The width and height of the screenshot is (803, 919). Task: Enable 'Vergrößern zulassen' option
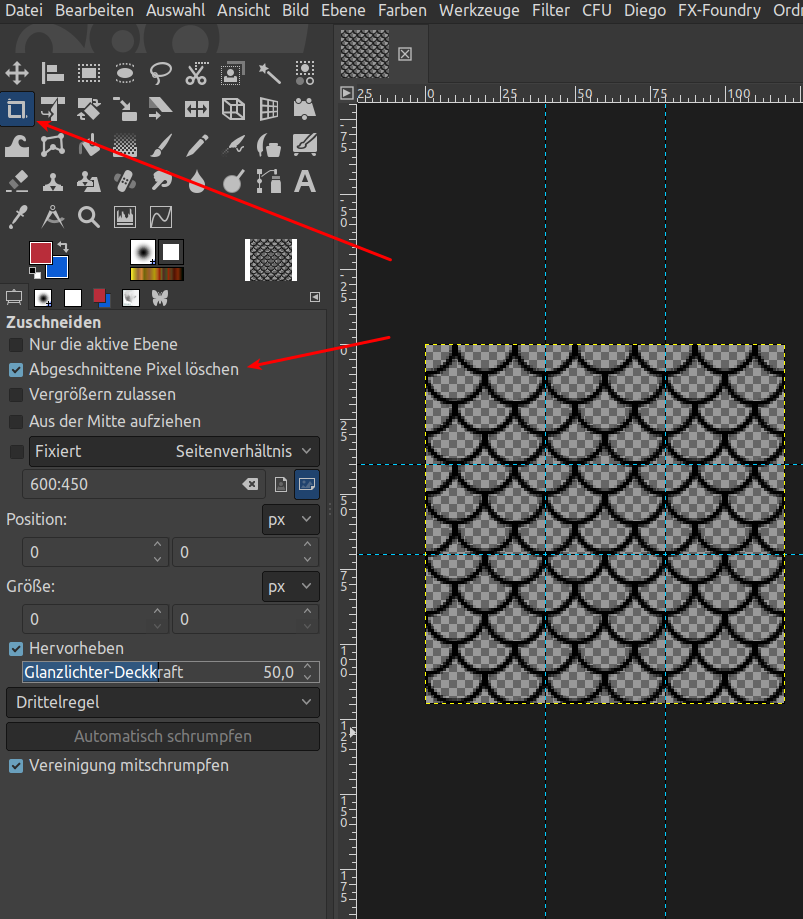point(16,395)
